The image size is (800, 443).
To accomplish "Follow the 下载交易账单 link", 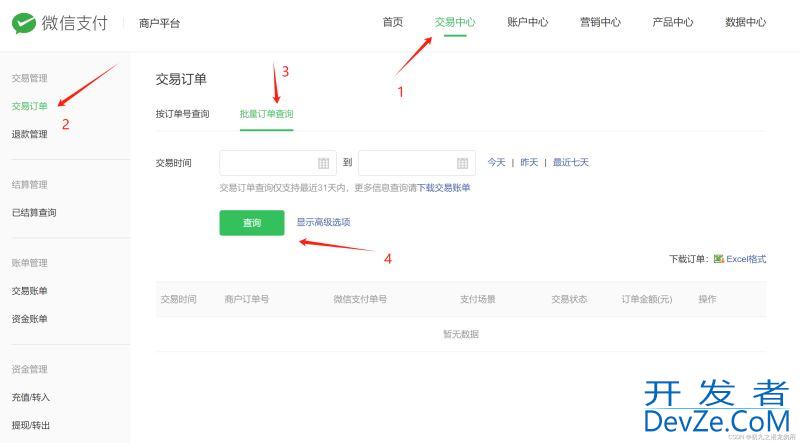I will (443, 188).
